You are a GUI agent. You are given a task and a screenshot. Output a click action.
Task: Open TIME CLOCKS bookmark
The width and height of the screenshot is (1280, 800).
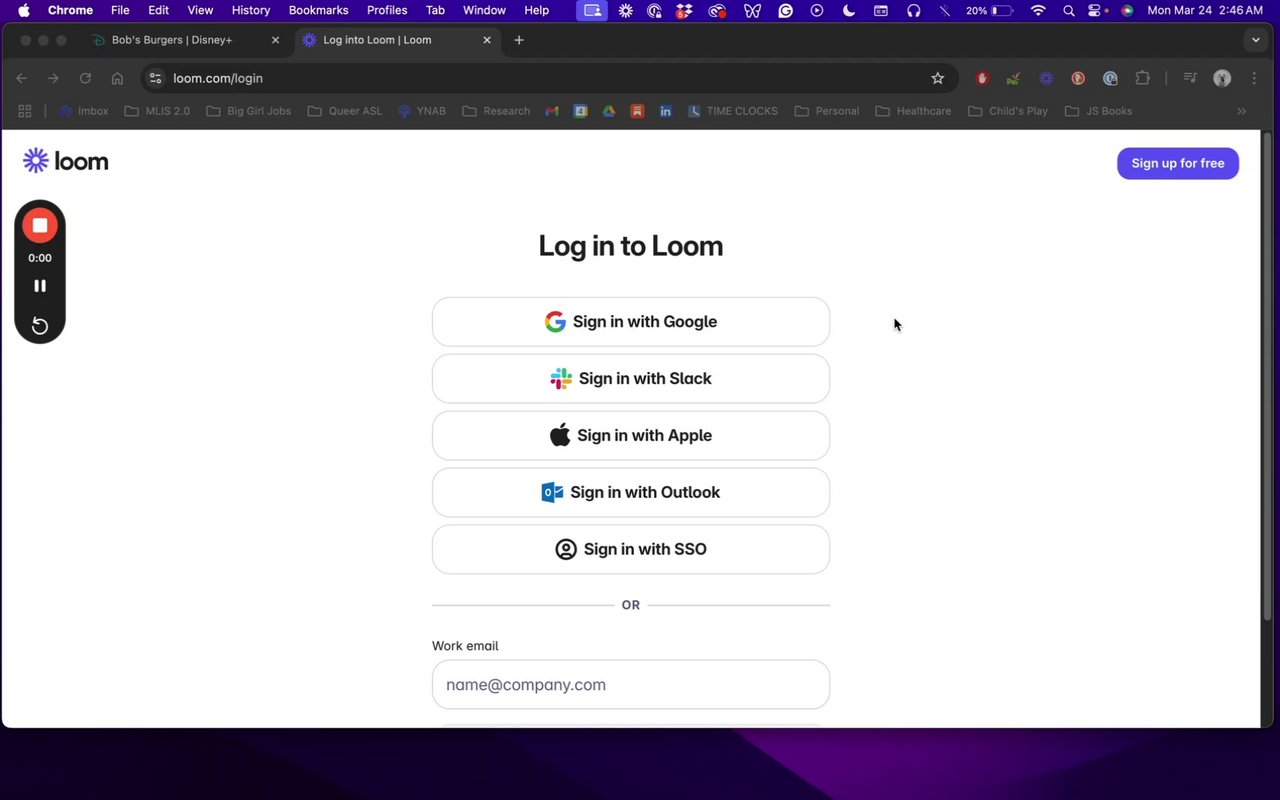click(x=732, y=111)
